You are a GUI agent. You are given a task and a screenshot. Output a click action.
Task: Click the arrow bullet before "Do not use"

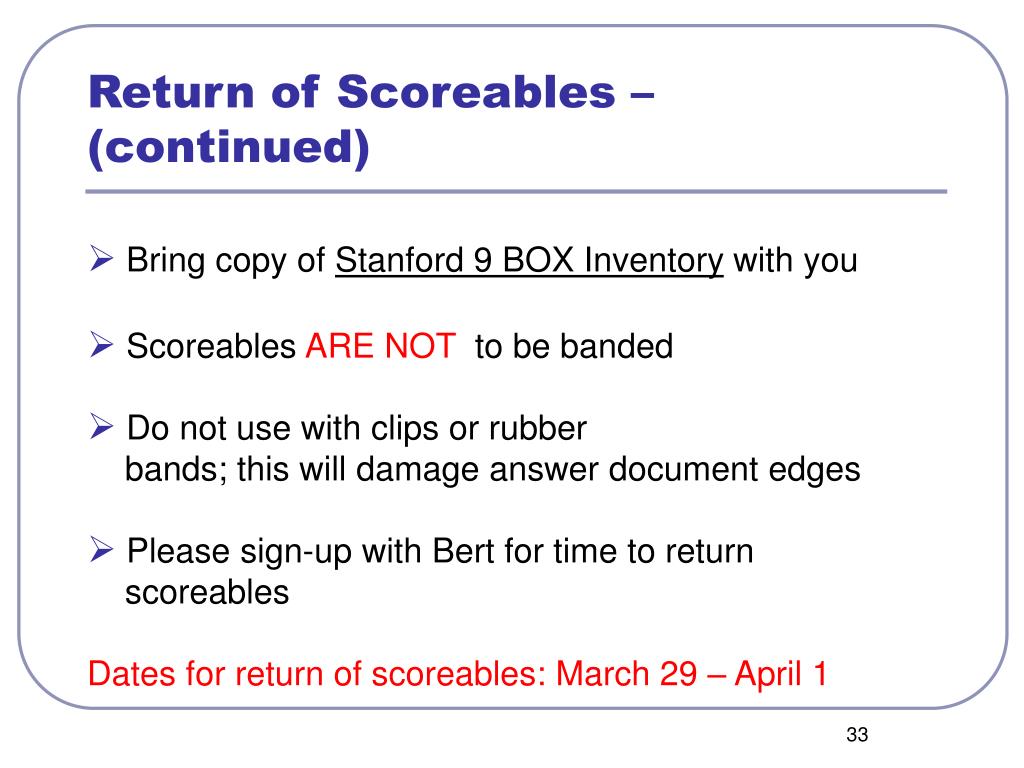coord(101,426)
